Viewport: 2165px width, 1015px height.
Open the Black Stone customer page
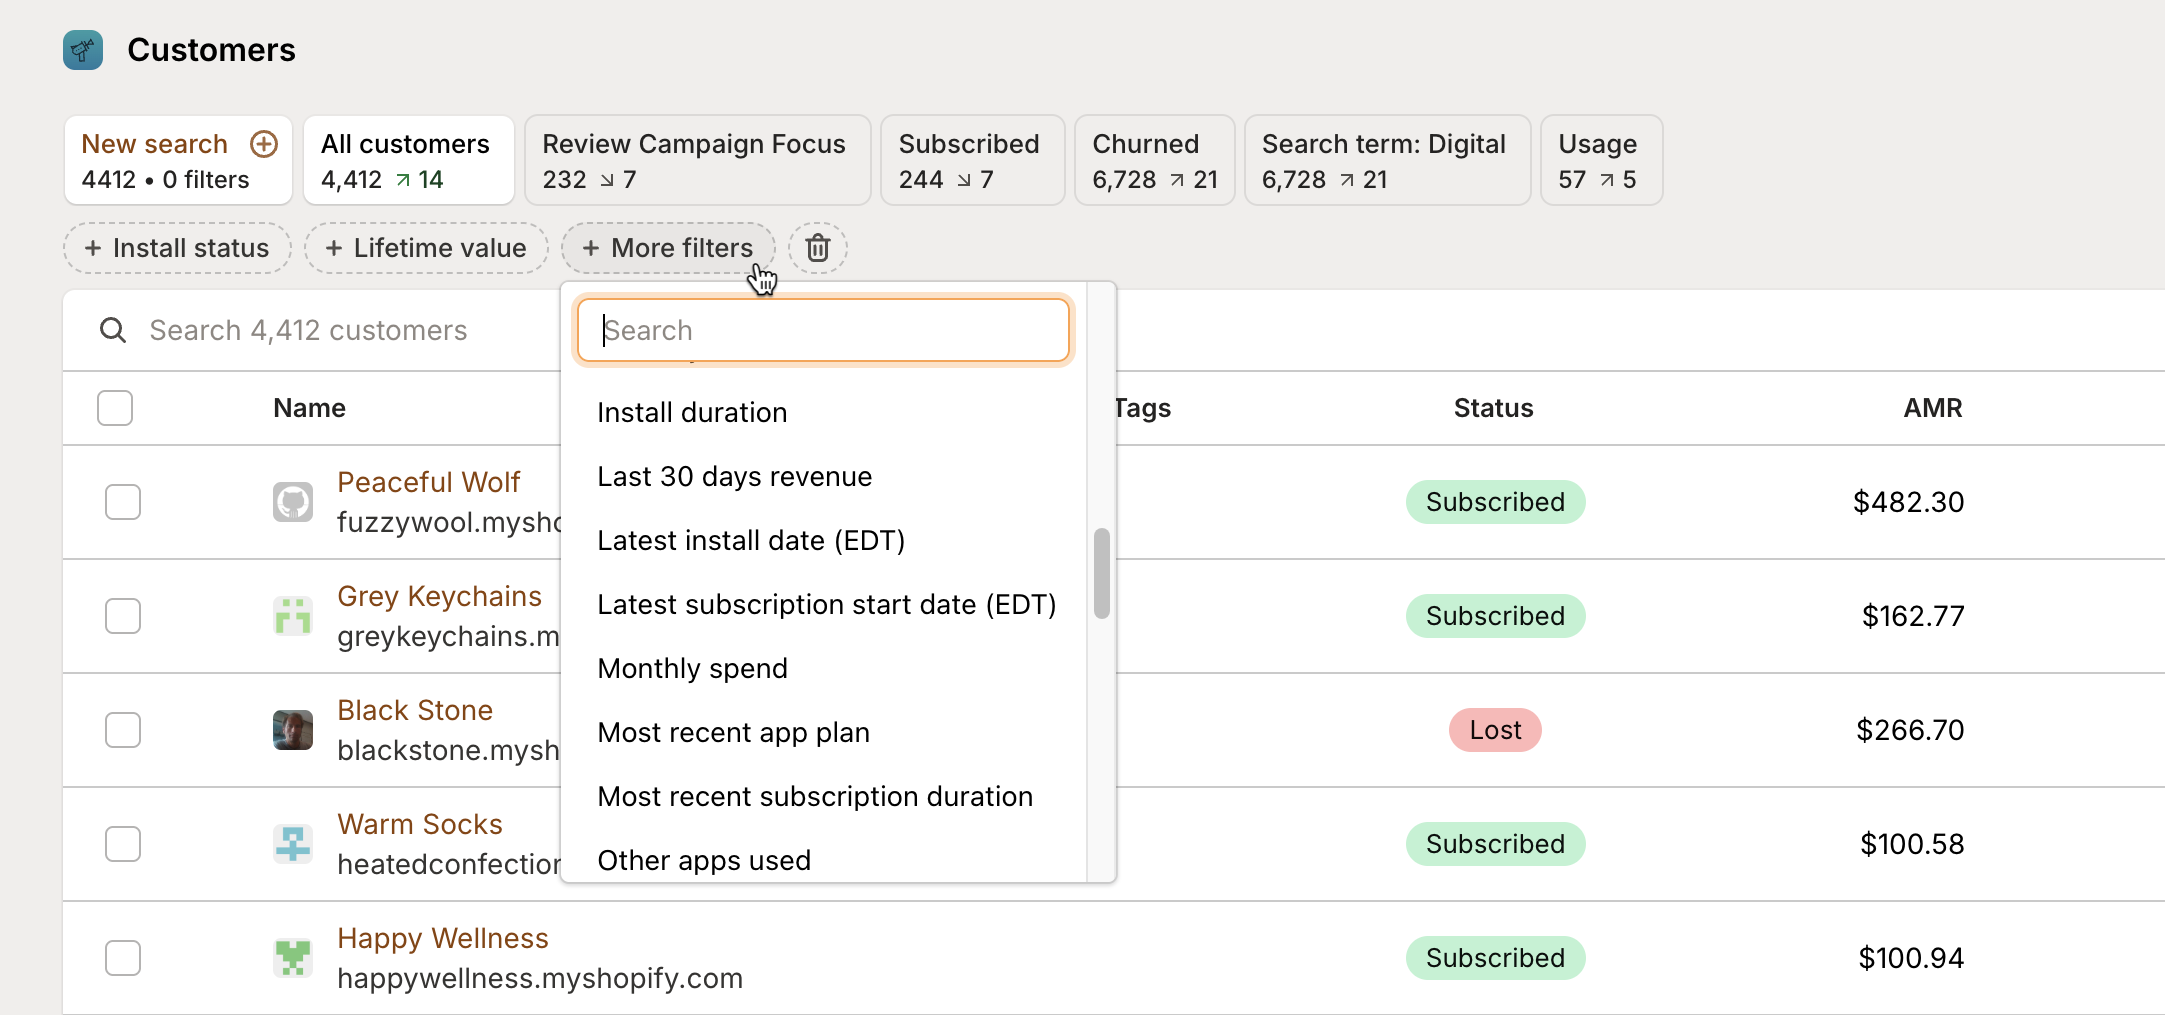click(x=415, y=709)
